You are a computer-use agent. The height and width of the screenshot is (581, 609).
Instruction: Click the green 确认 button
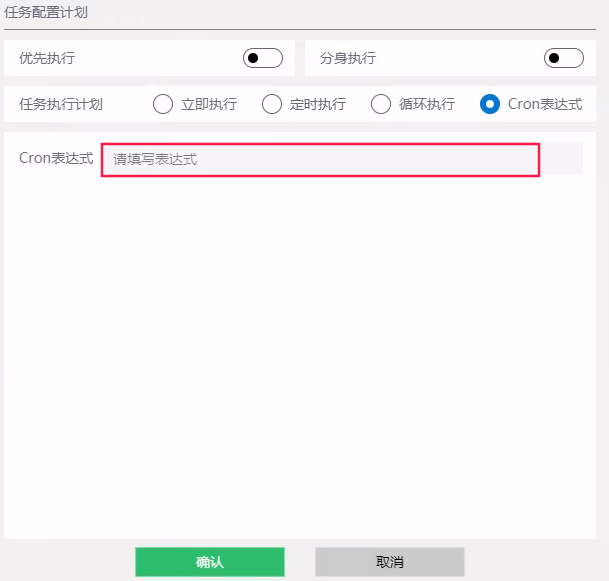coord(210,562)
